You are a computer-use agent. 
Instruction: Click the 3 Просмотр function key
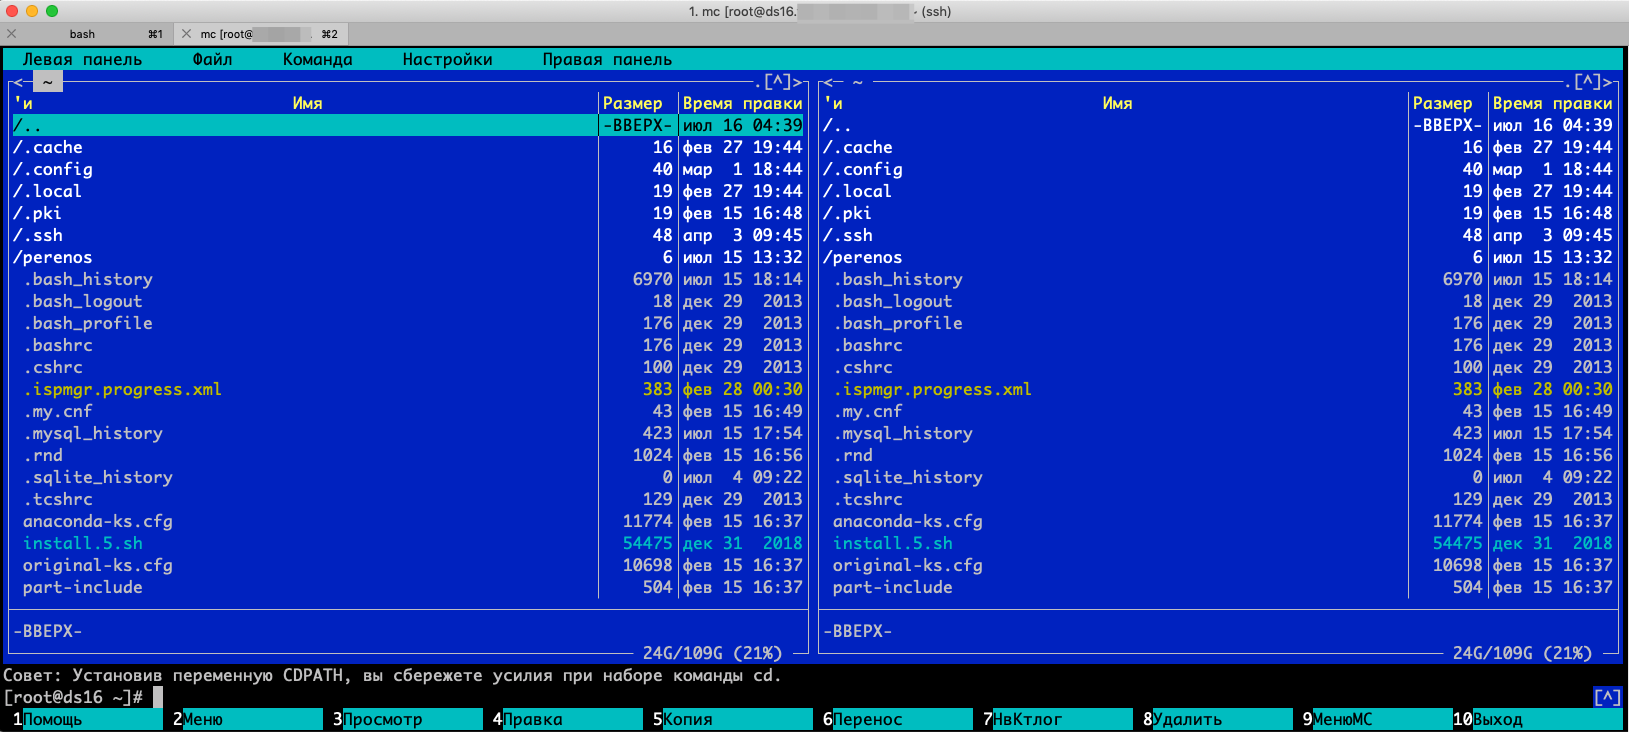[x=407, y=719]
